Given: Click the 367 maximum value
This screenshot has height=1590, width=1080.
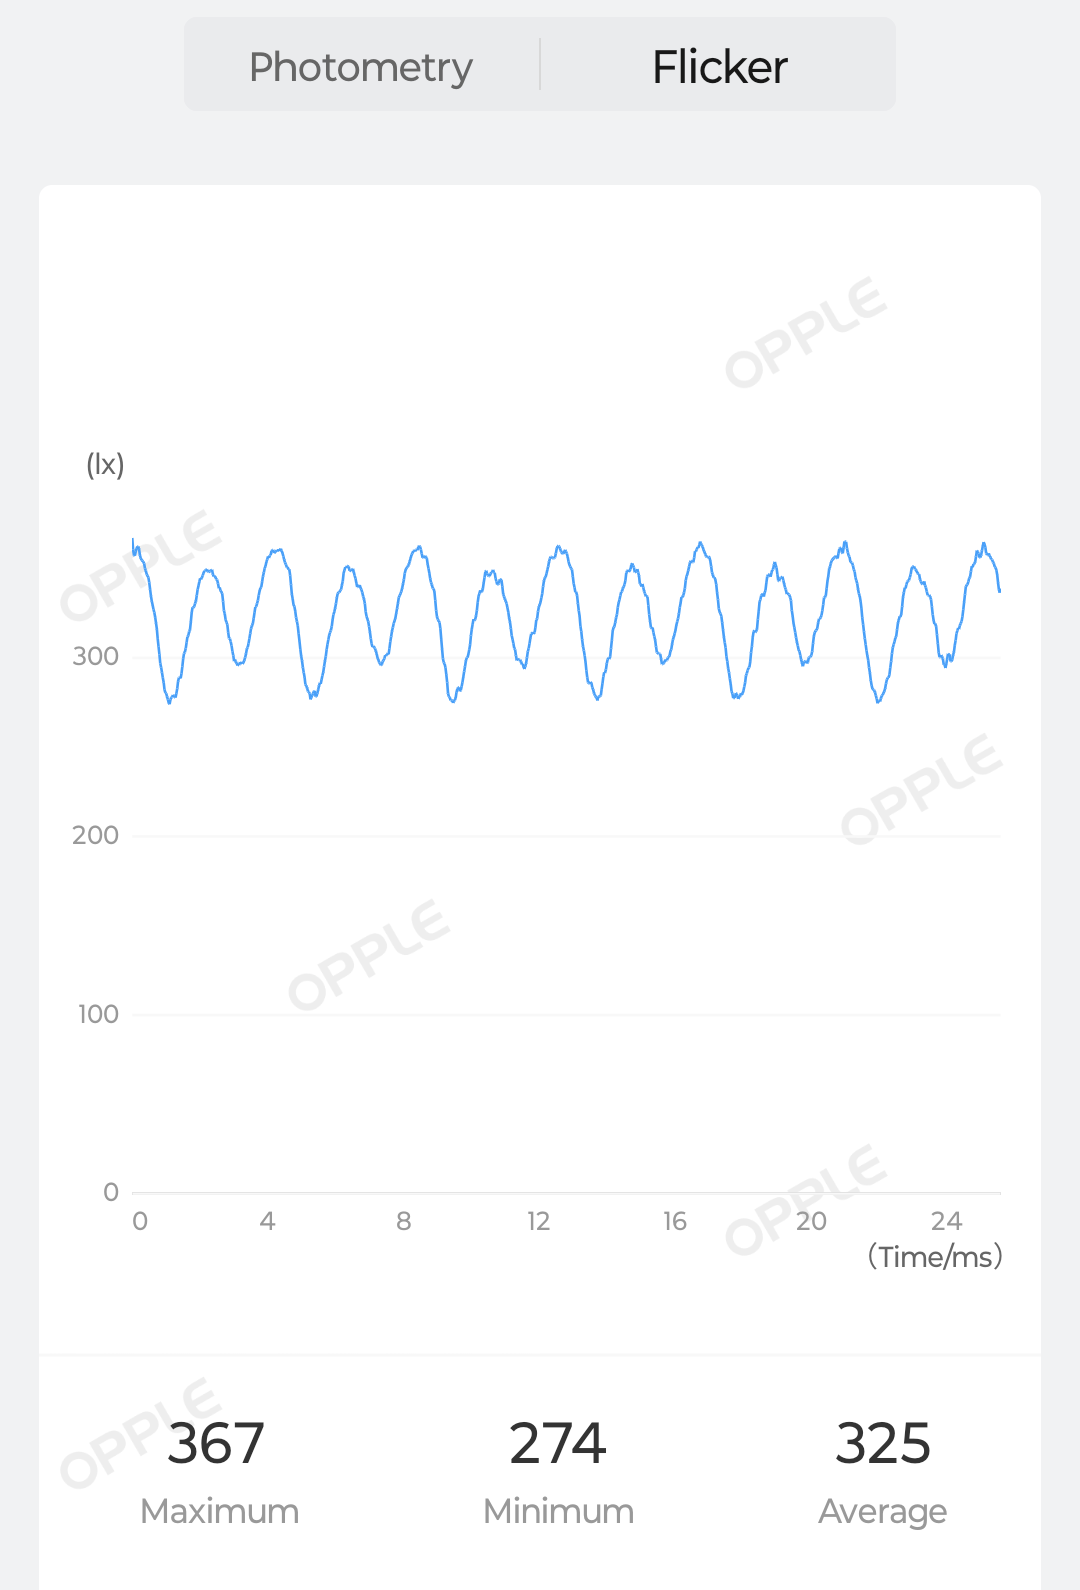Looking at the screenshot, I should click(216, 1443).
